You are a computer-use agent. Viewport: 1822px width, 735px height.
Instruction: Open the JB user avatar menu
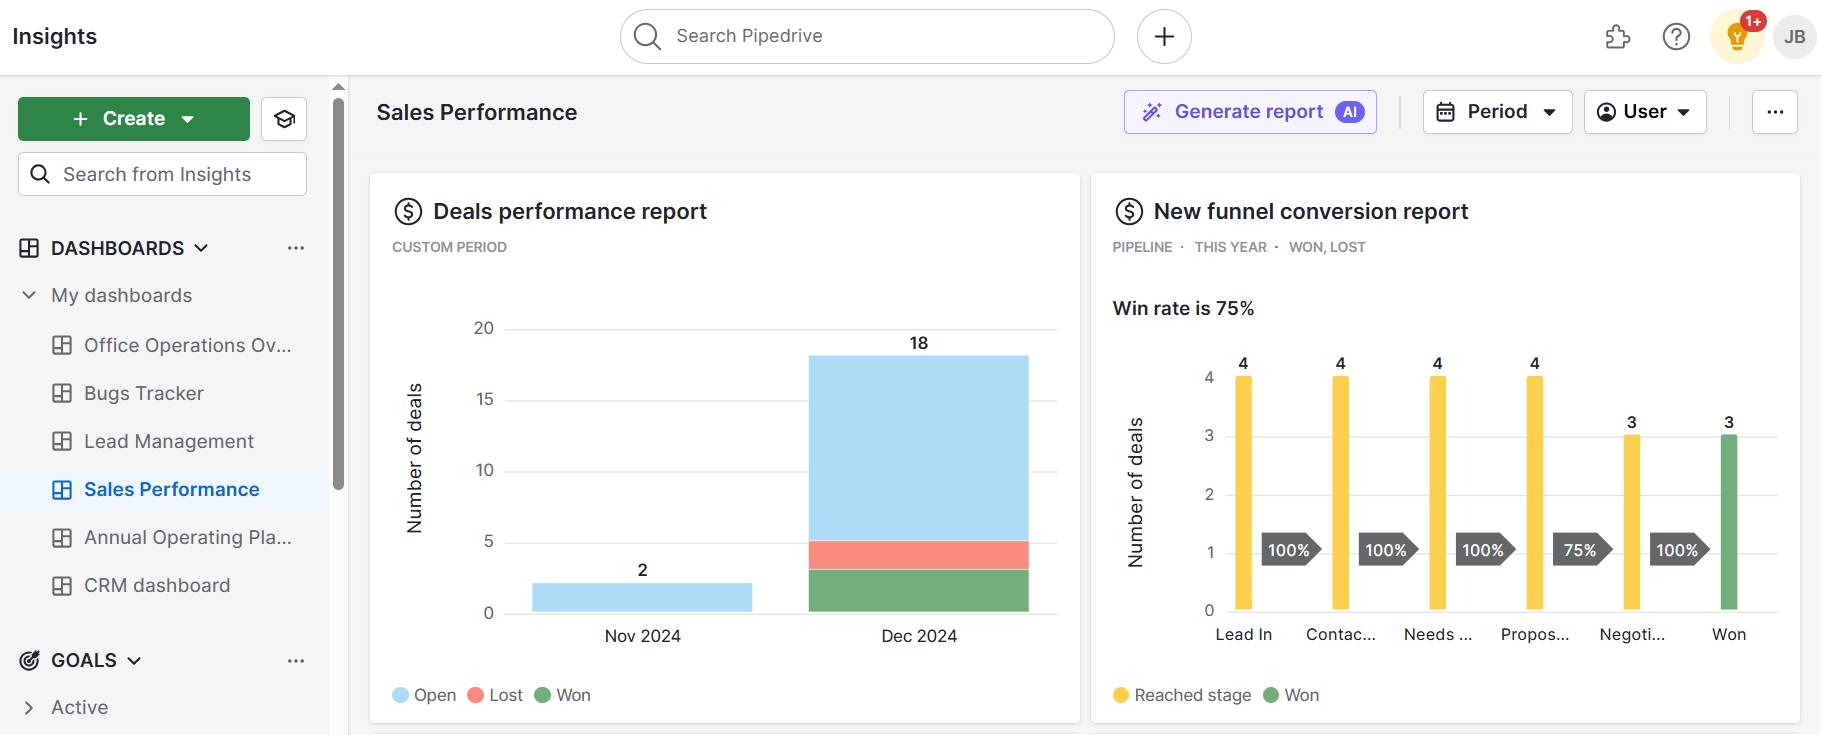click(1794, 37)
